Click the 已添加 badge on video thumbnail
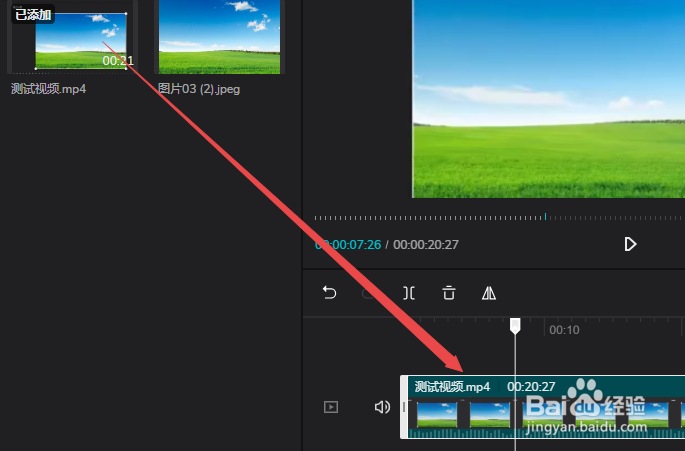 33,14
